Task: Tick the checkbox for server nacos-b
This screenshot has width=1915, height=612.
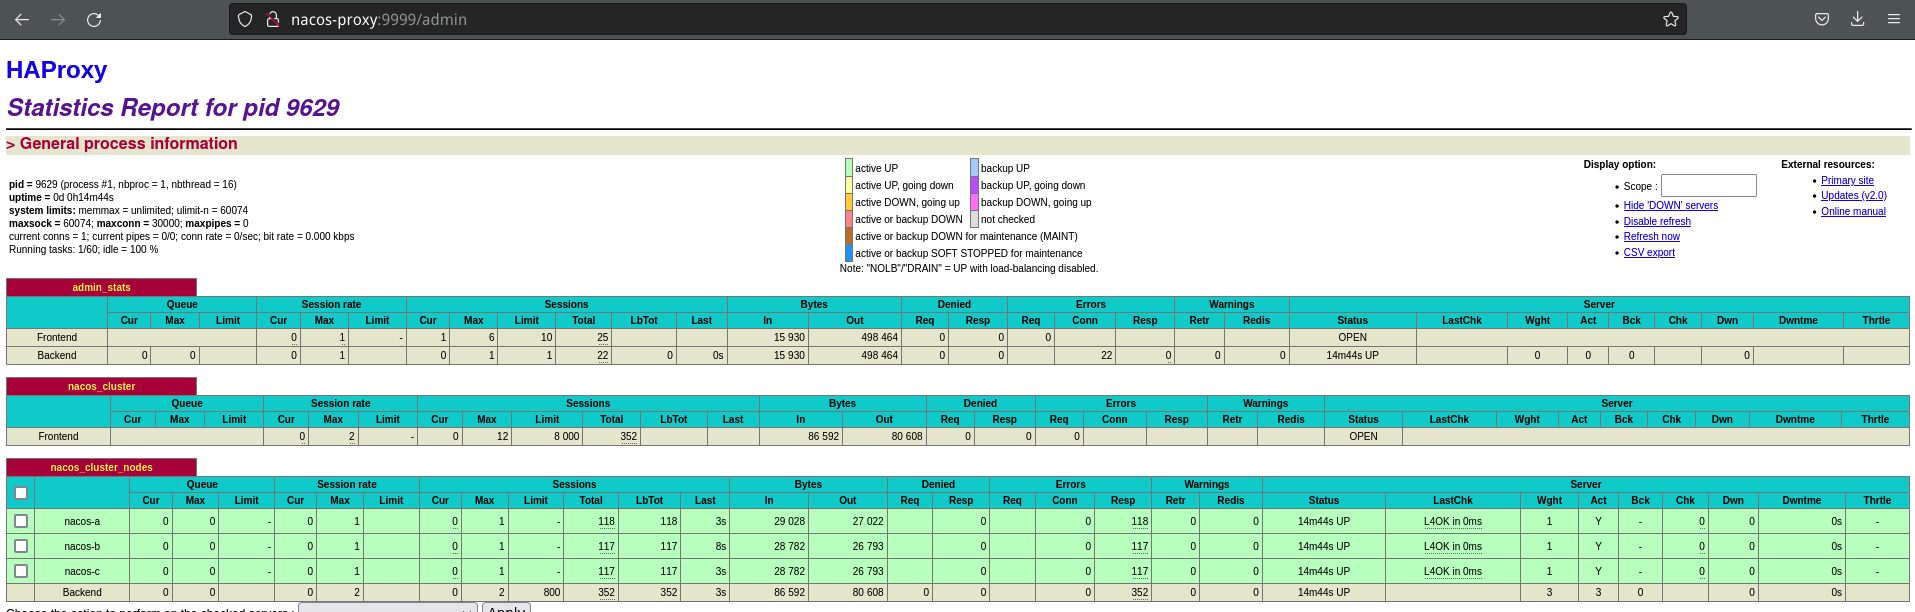Action: [x=21, y=546]
